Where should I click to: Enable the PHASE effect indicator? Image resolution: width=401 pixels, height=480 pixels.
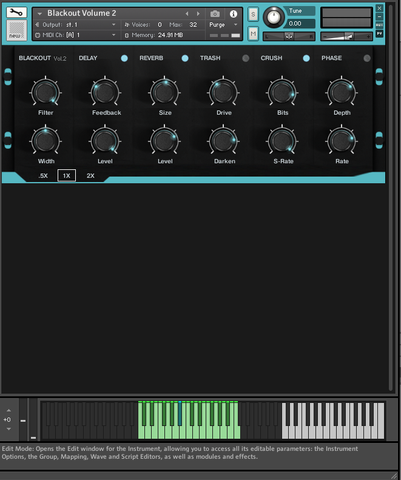(x=367, y=58)
